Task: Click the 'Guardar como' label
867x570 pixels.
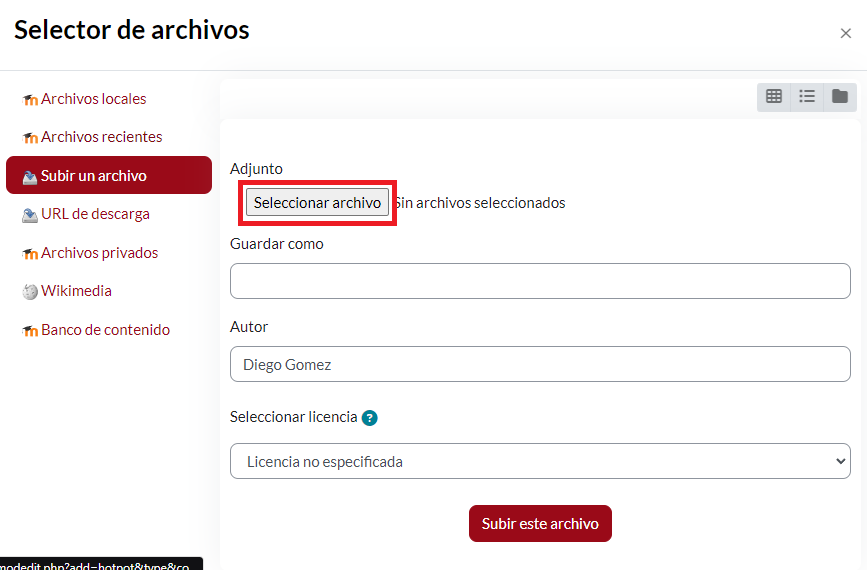Action: tap(276, 244)
